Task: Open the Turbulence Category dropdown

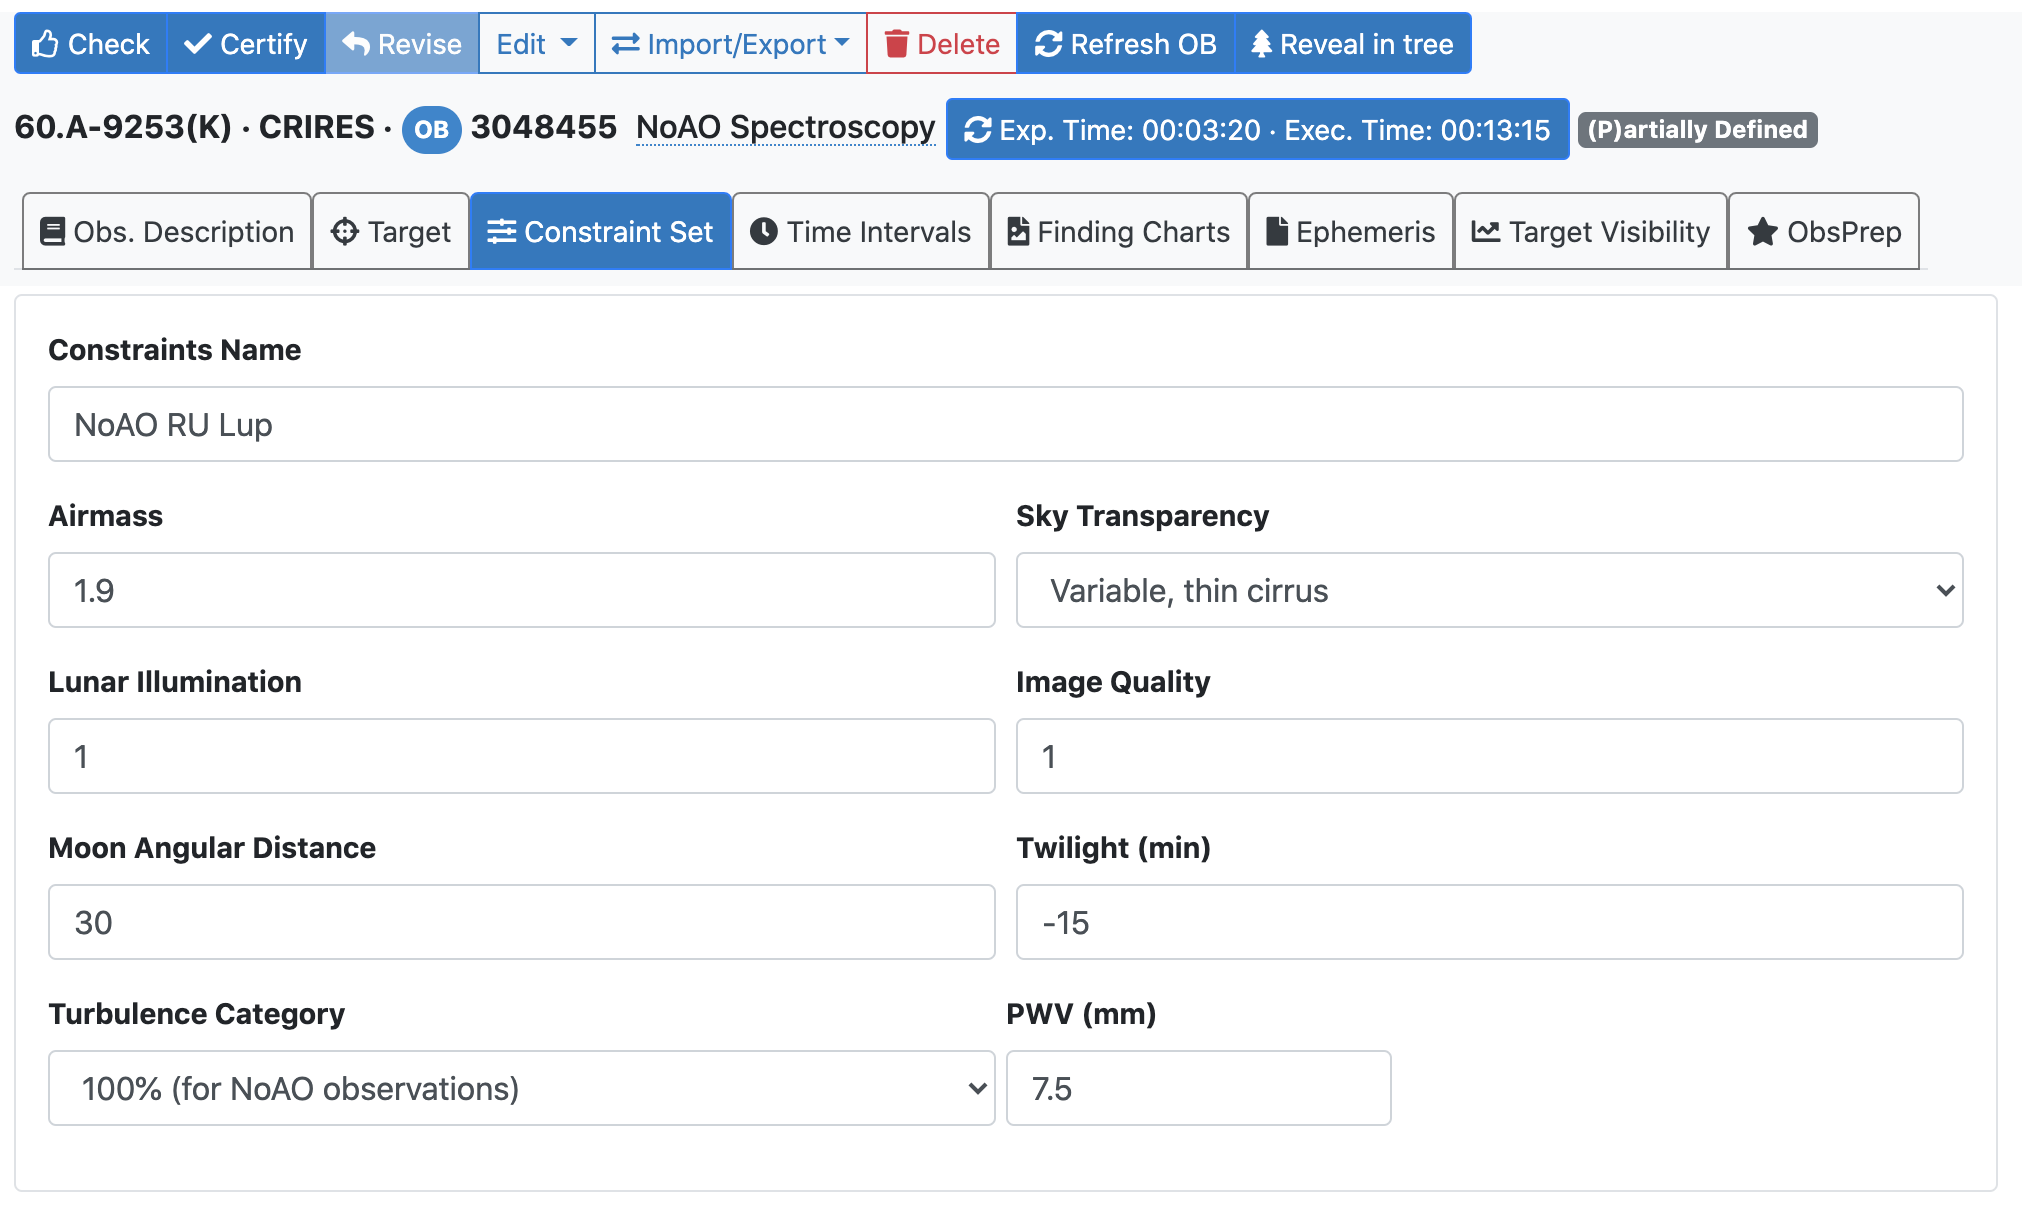Action: (x=521, y=1088)
